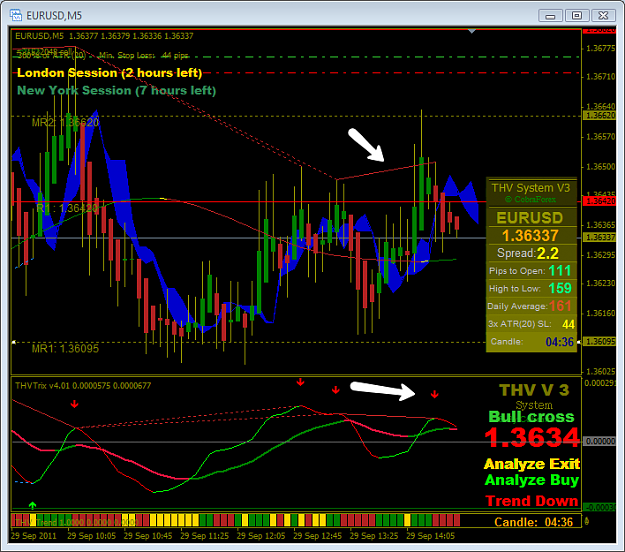This screenshot has width=625, height=552.
Task: Click the EURUSD,M5 title bar text
Action: 54,16
